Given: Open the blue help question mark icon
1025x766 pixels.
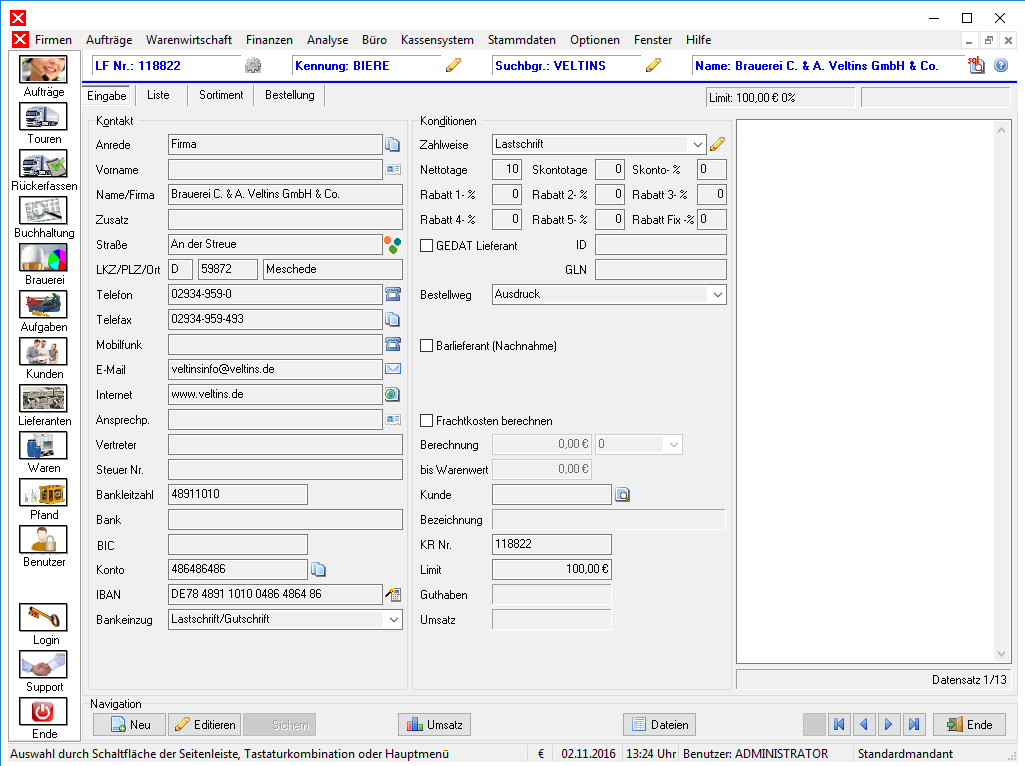Looking at the screenshot, I should (x=1001, y=65).
